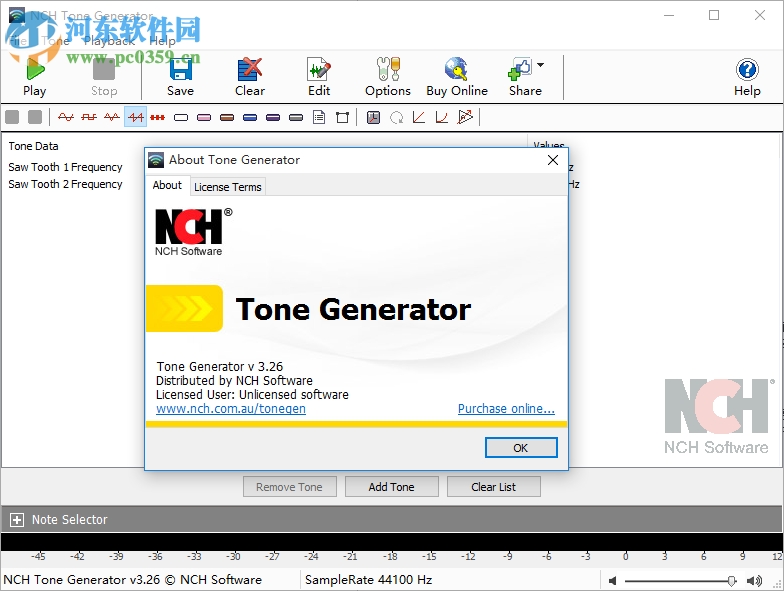Click the SampleRate 44100 Hz status text
This screenshot has height=591, width=784.
[x=368, y=580]
